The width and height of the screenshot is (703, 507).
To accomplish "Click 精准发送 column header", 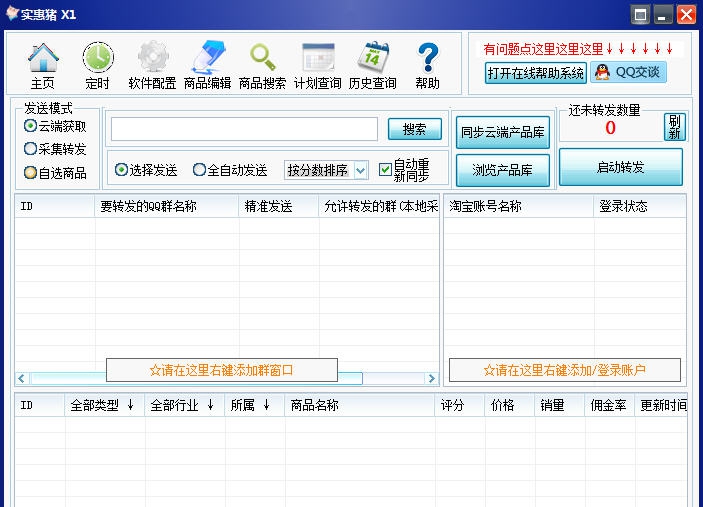I will (278, 206).
